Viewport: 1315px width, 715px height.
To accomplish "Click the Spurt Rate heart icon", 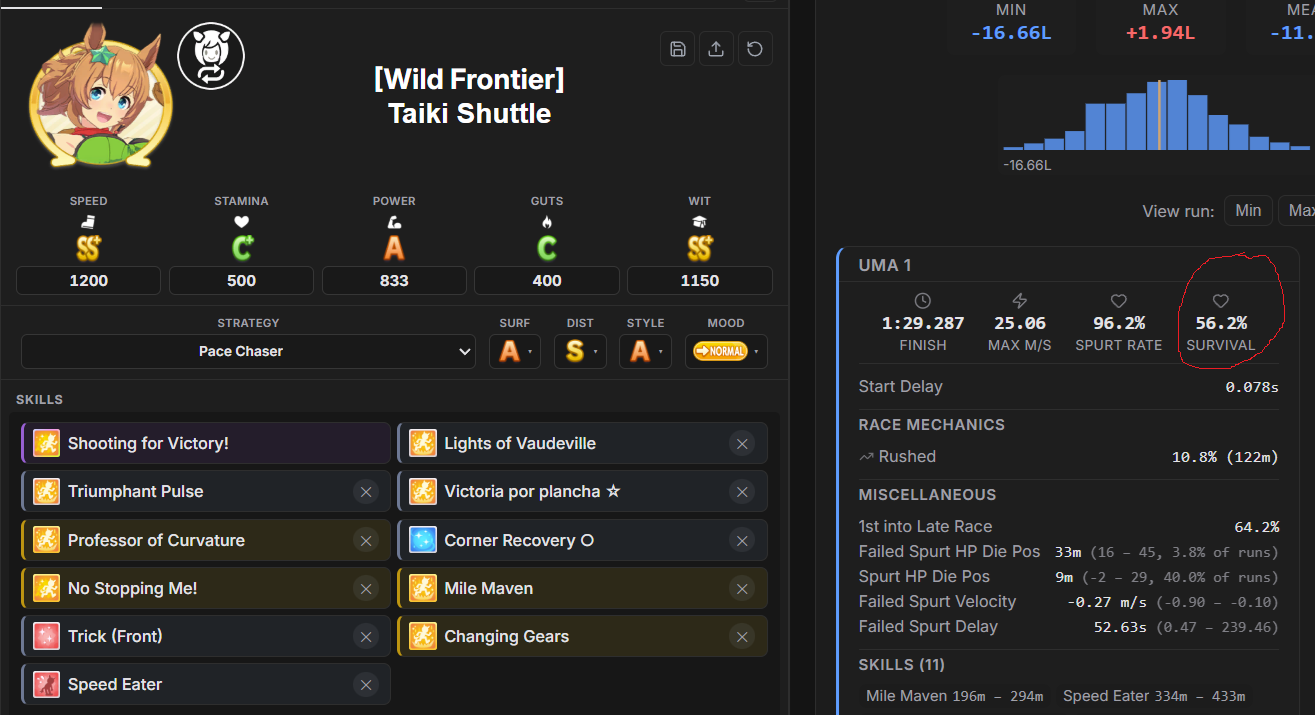I will click(1119, 301).
